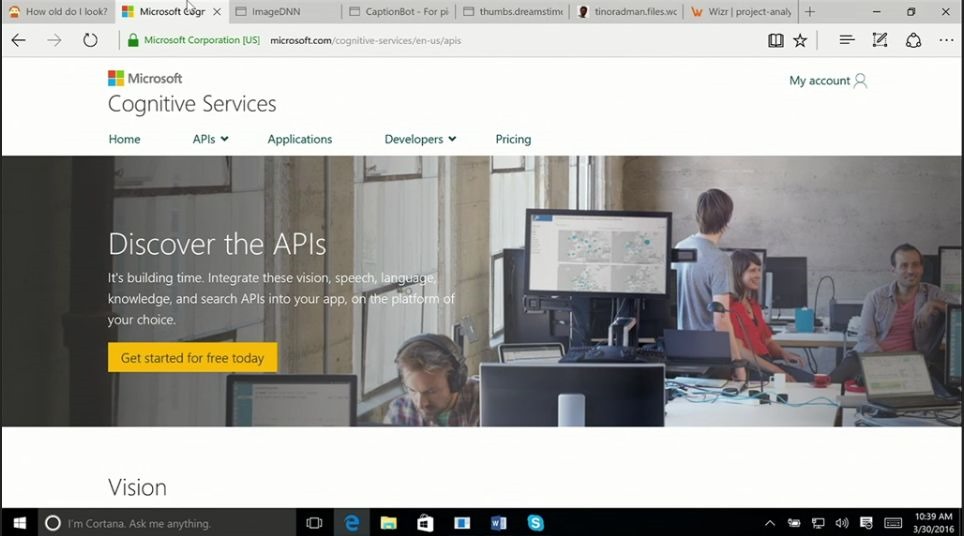Screen dimensions: 964x536
Task: Click the battery tray icon
Action: 794,523
